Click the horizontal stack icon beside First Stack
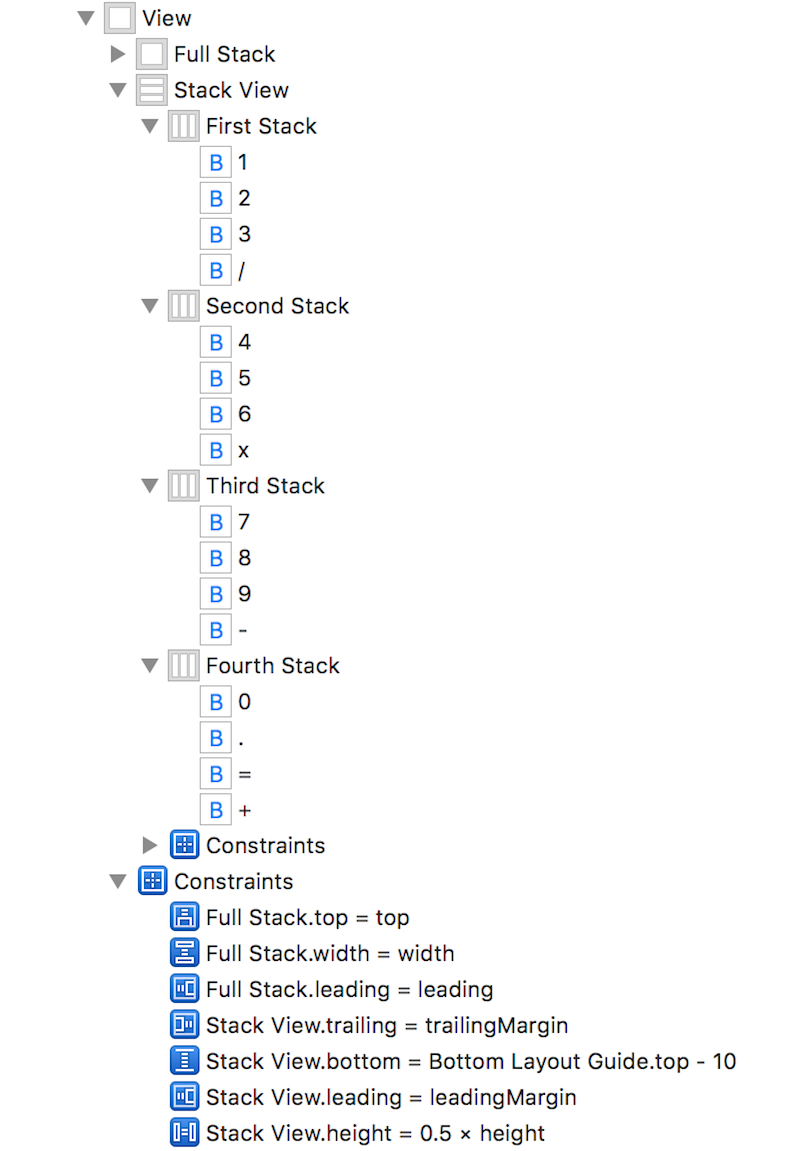The width and height of the screenshot is (793, 1151). click(183, 126)
